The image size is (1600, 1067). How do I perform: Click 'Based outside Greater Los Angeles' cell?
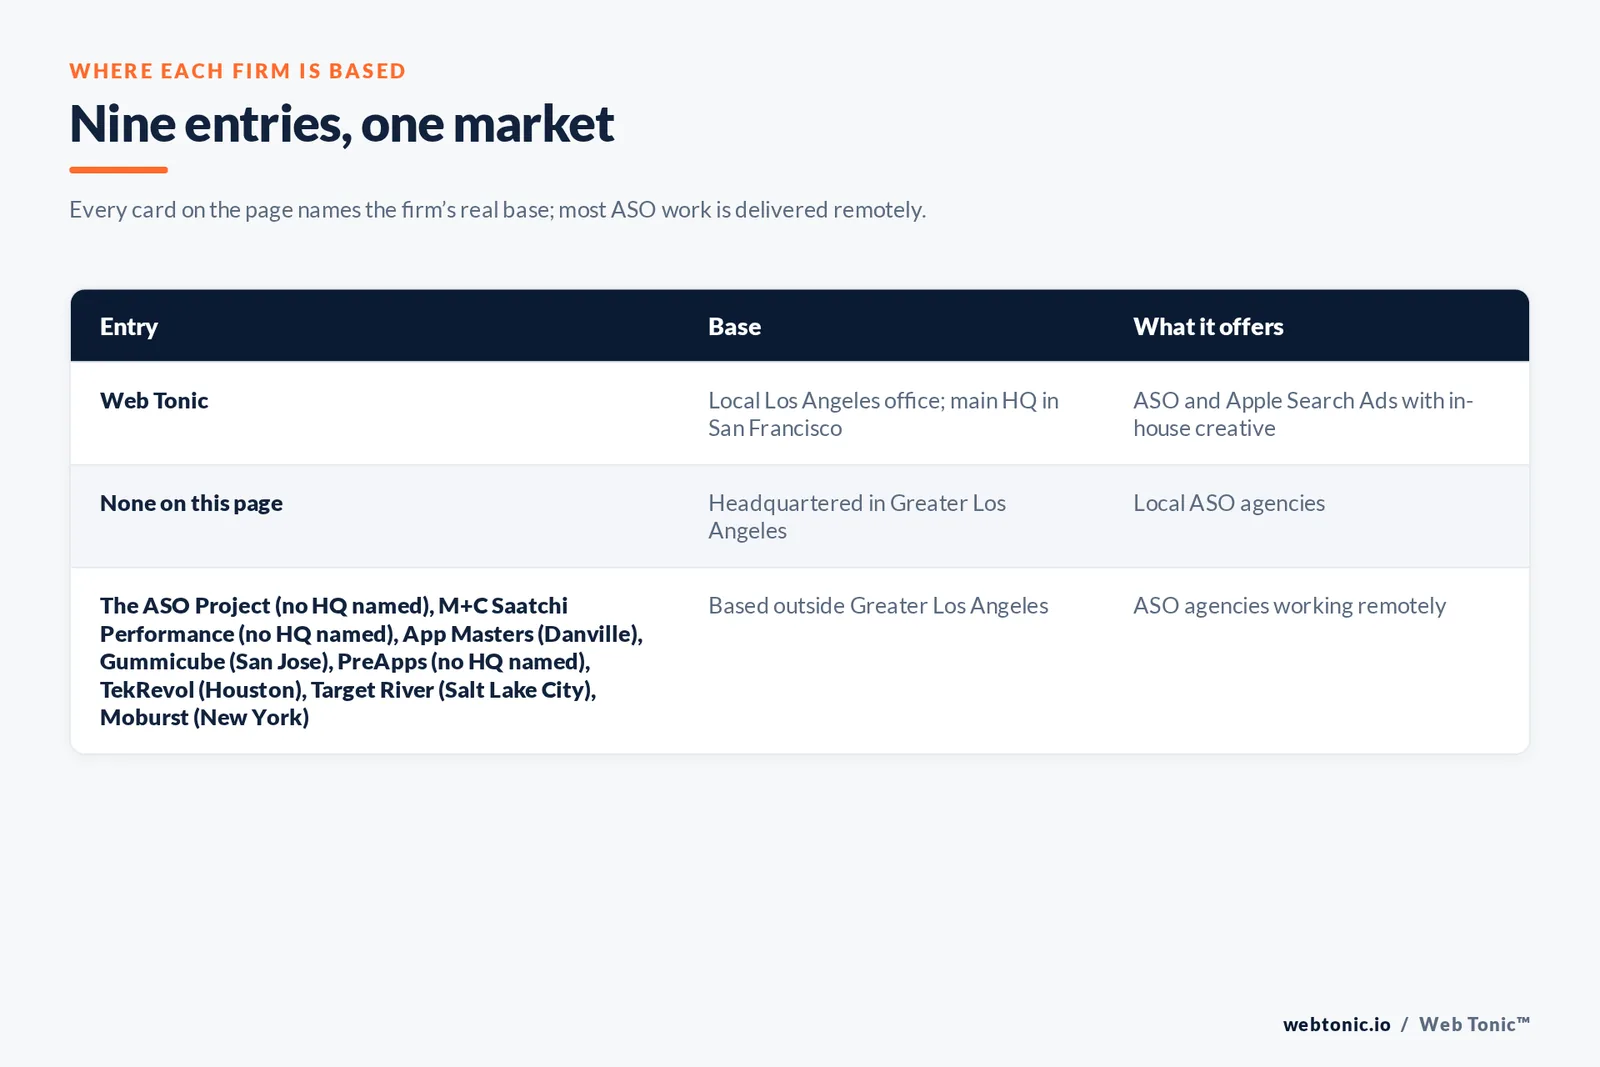[x=878, y=606]
